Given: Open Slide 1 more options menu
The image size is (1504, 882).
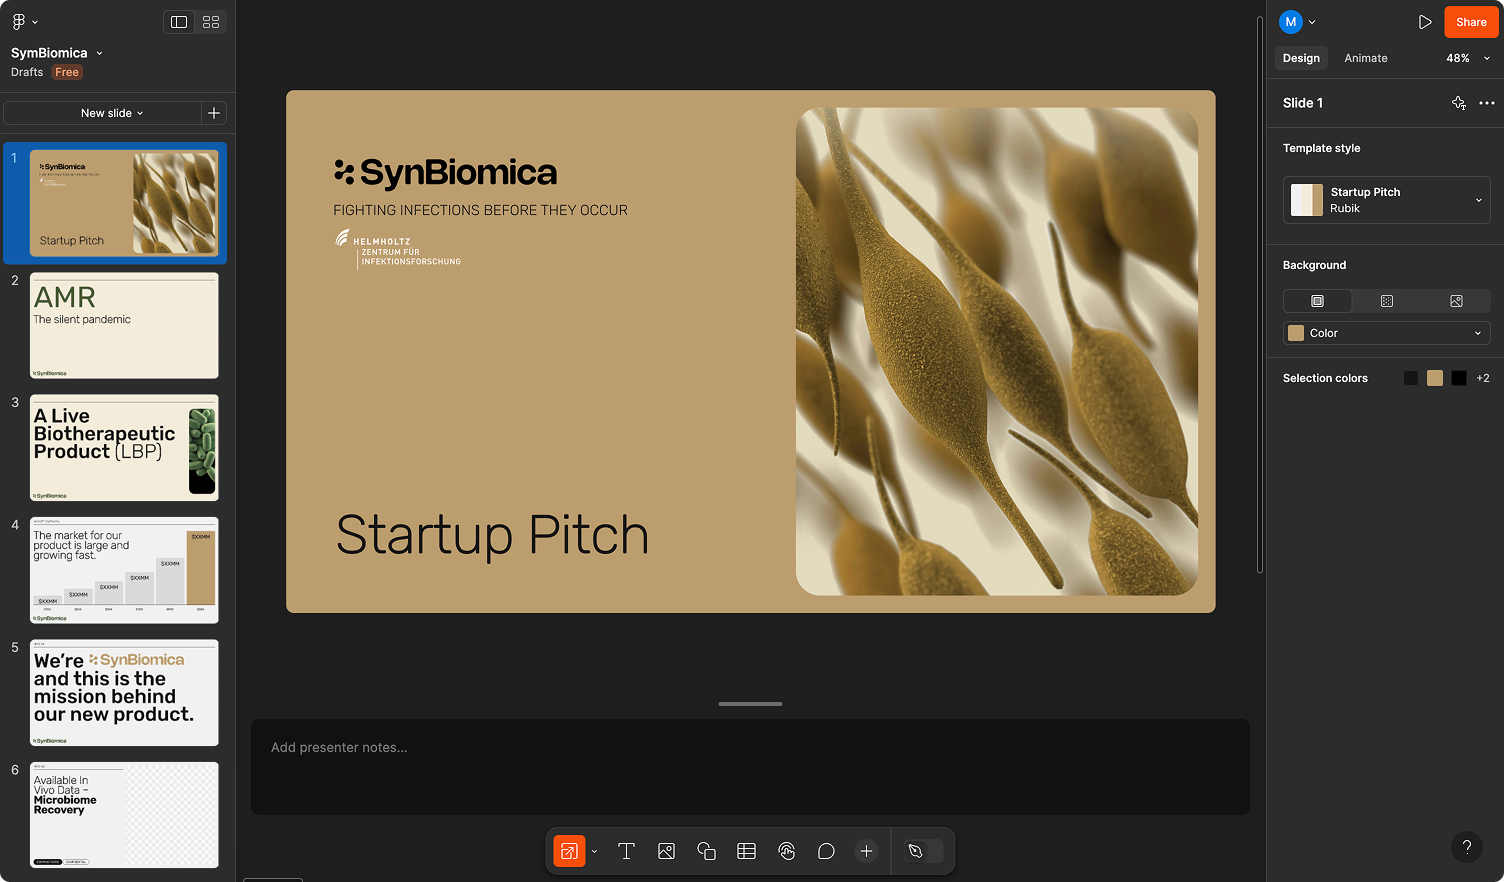Looking at the screenshot, I should (x=1487, y=103).
